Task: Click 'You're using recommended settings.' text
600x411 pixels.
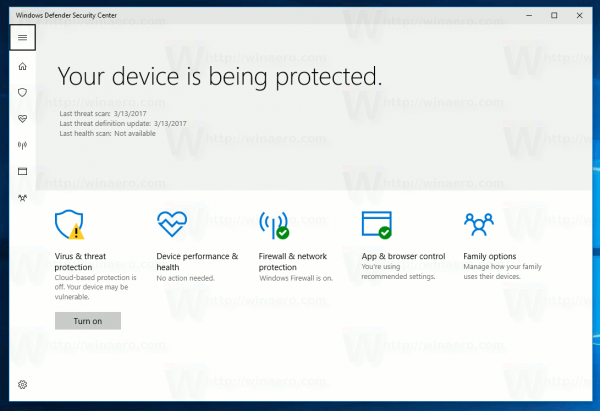Action: tap(398, 272)
